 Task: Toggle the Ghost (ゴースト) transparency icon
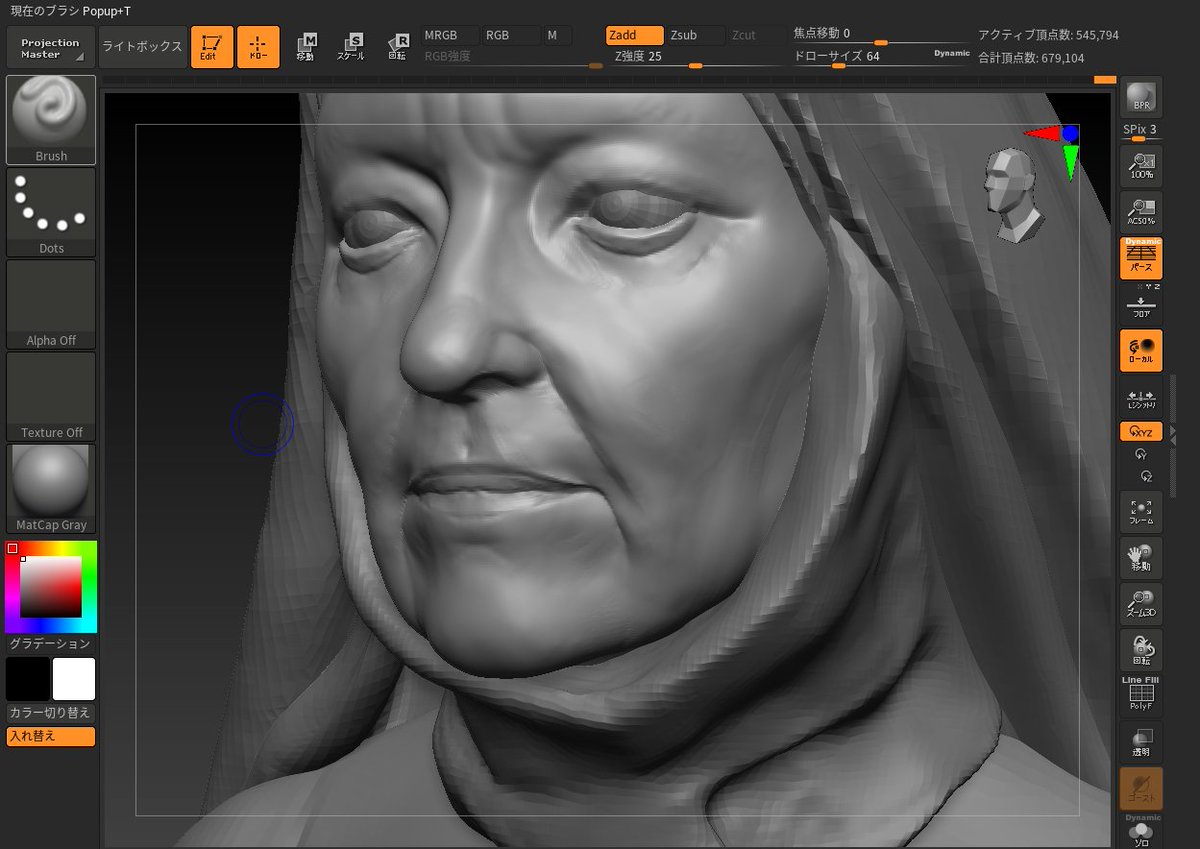coord(1141,788)
